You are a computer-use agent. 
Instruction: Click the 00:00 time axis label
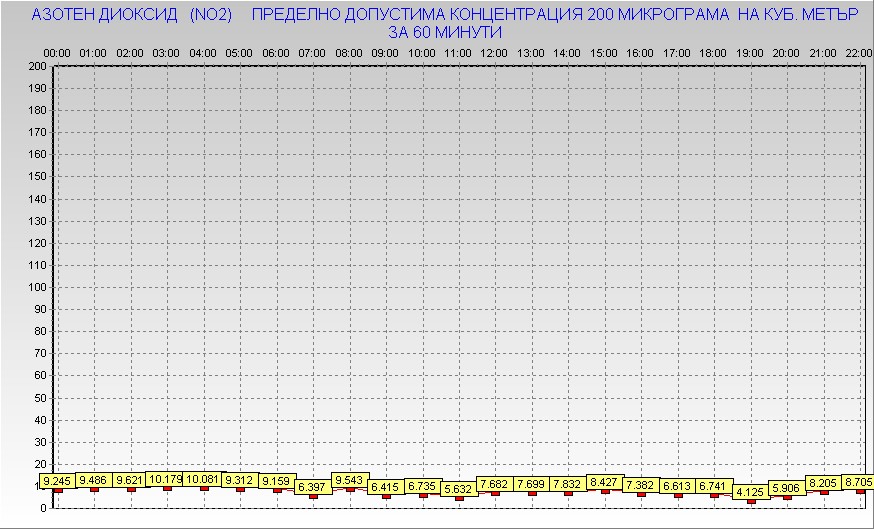tap(57, 54)
